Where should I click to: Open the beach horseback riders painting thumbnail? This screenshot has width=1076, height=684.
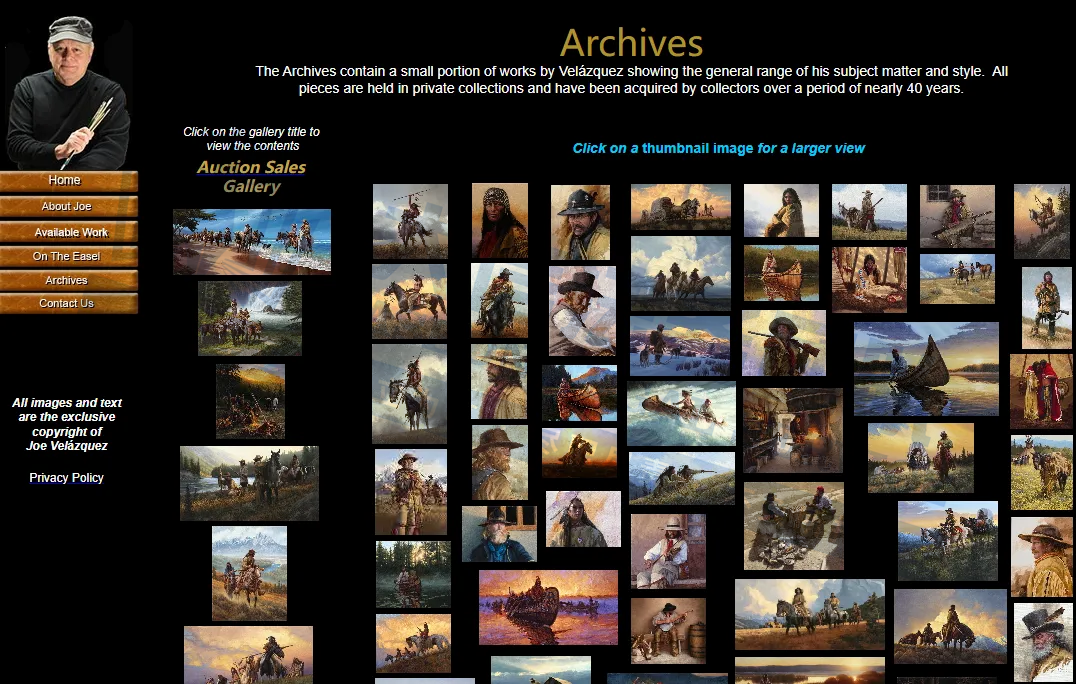point(251,241)
